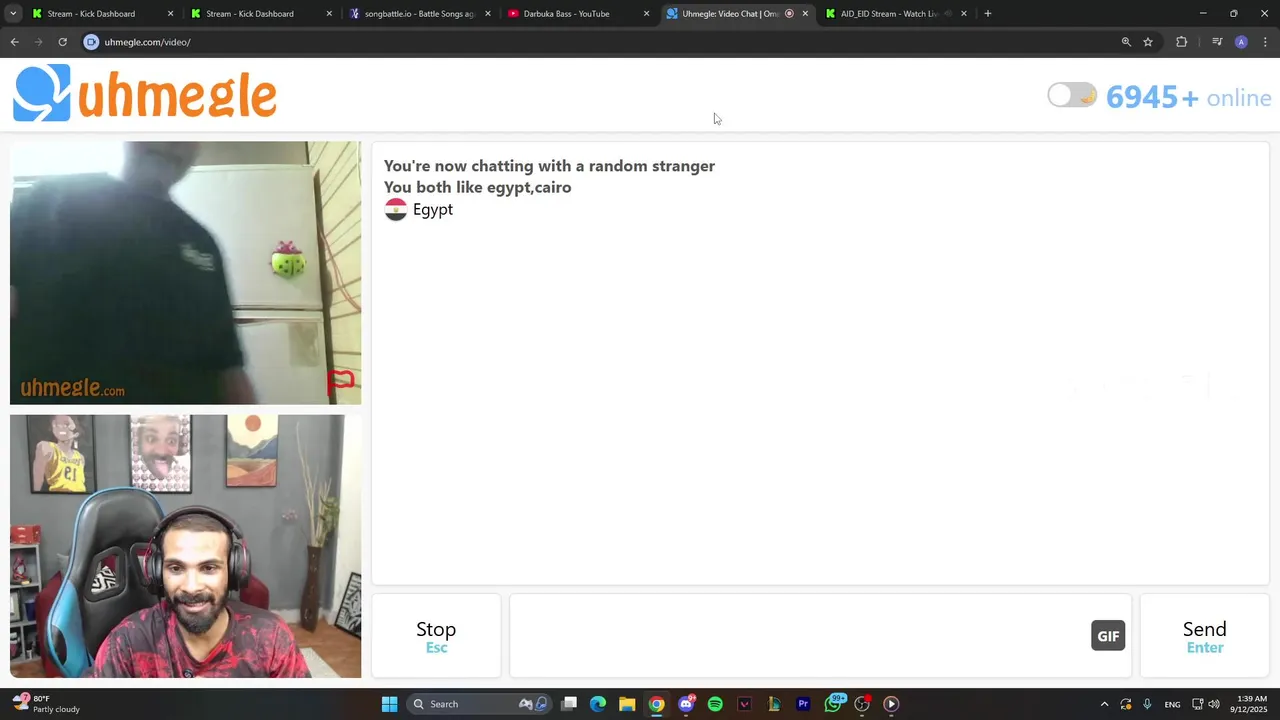Open WhatsApp from the taskbar
Viewport: 1280px width, 720px height.
click(833, 704)
